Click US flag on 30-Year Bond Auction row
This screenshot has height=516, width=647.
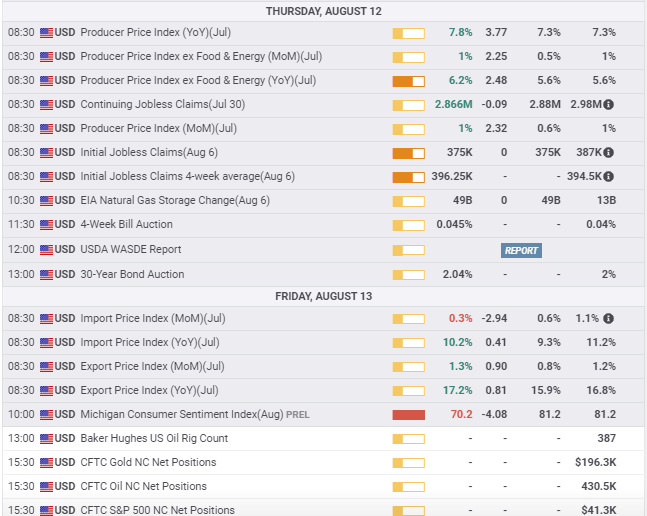pos(46,274)
